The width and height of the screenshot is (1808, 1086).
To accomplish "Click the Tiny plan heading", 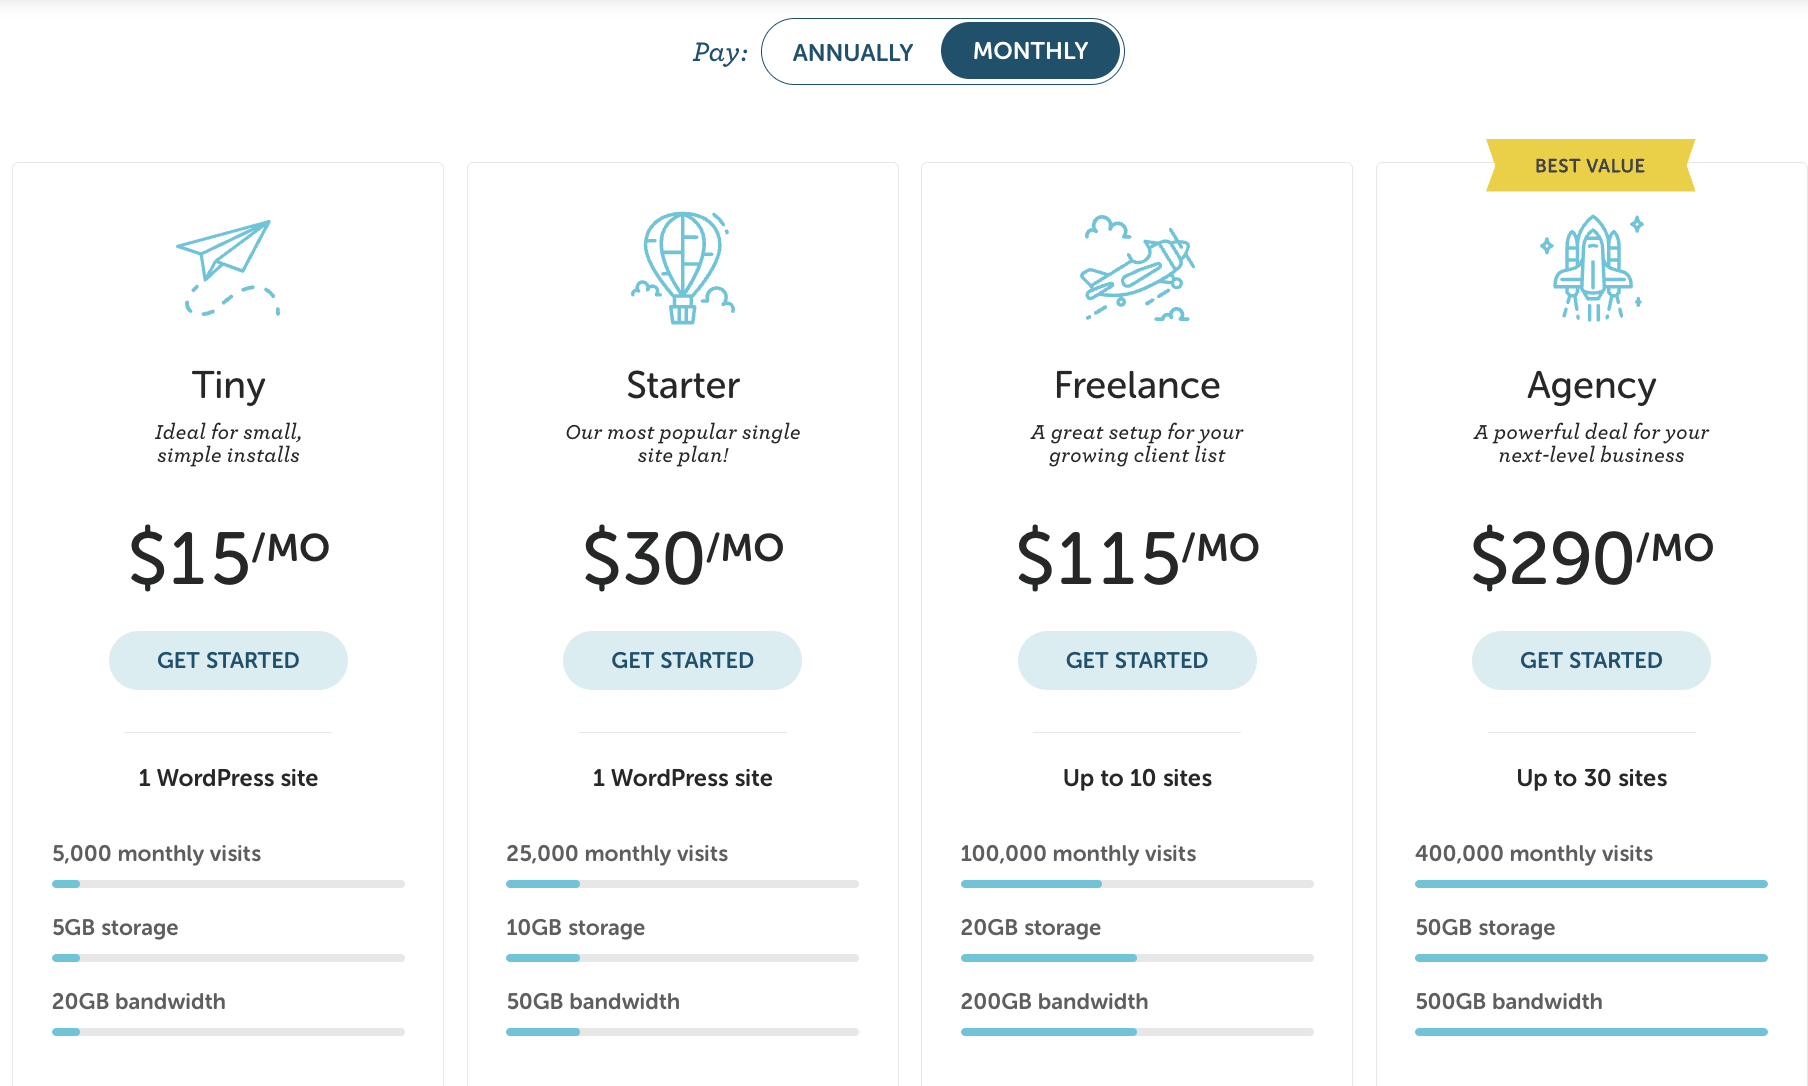I will (x=228, y=385).
